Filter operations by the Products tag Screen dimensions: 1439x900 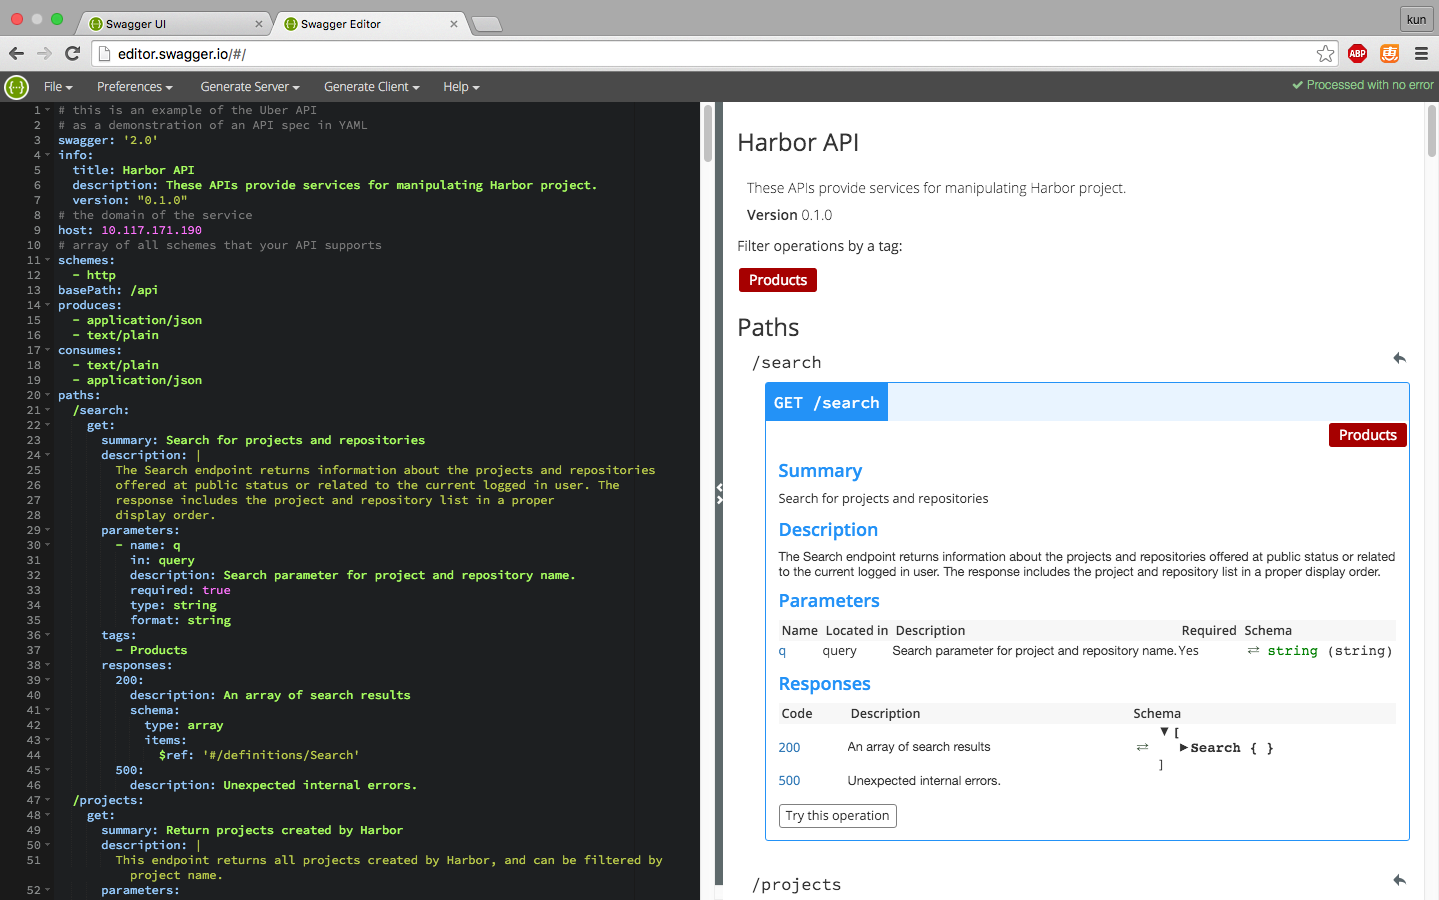click(x=778, y=280)
